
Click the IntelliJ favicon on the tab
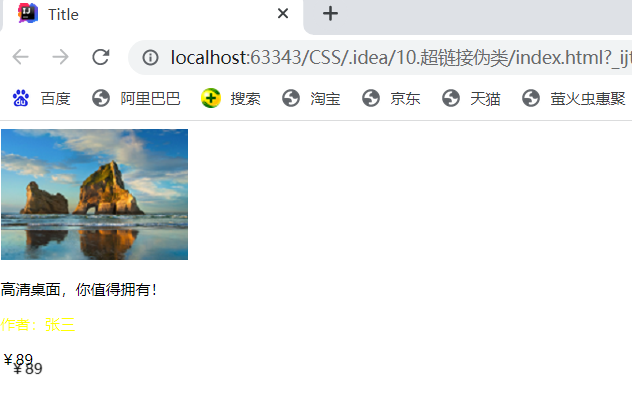point(28,13)
